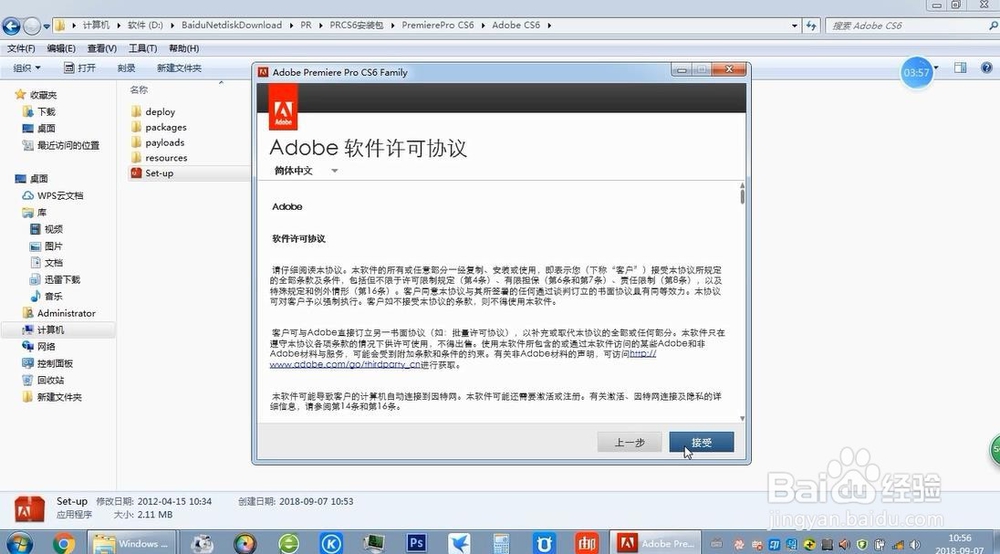The height and width of the screenshot is (554, 1000).
Task: Click the blue 03:57 recording timer bubble
Action: (x=916, y=73)
